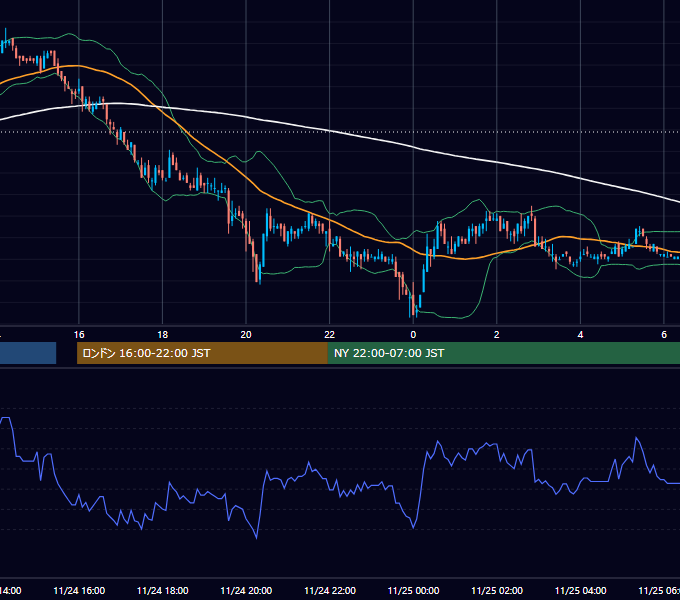Click the '22' hour label on price chart axis
The height and width of the screenshot is (600, 680).
coord(330,335)
